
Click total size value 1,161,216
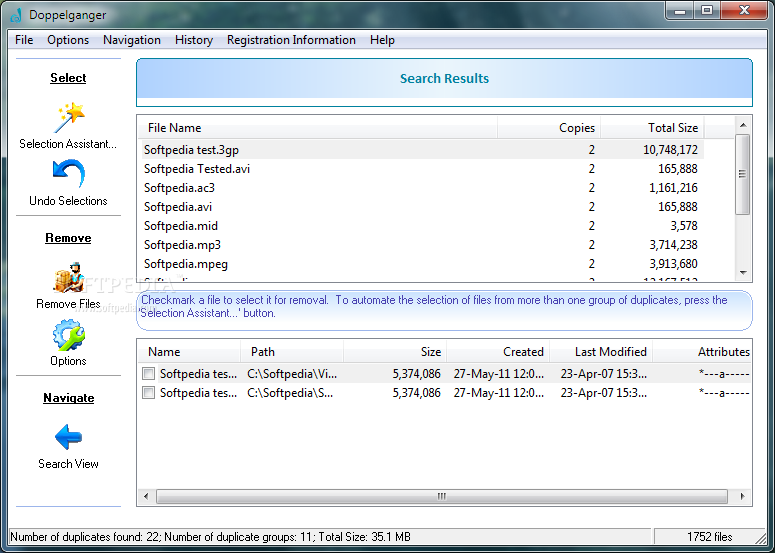point(673,188)
